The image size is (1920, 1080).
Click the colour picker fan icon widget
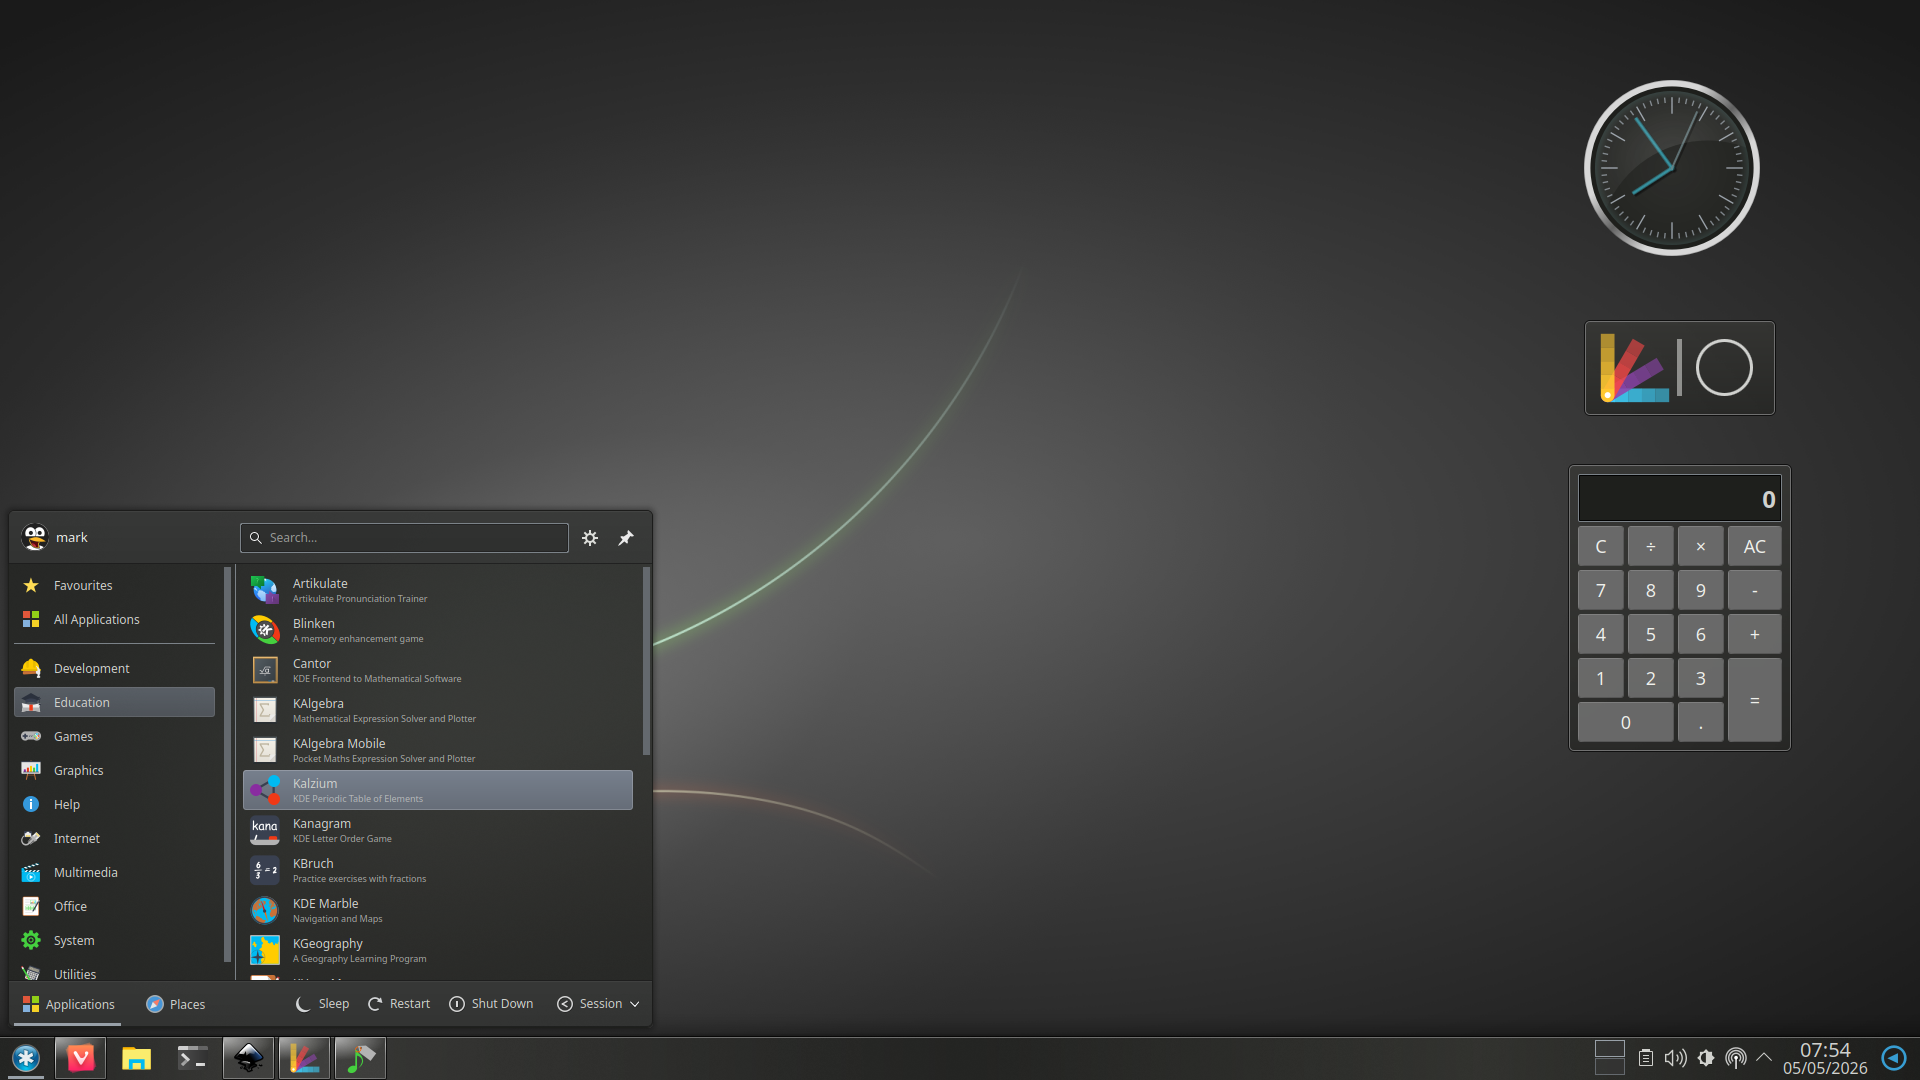[x=1634, y=368]
